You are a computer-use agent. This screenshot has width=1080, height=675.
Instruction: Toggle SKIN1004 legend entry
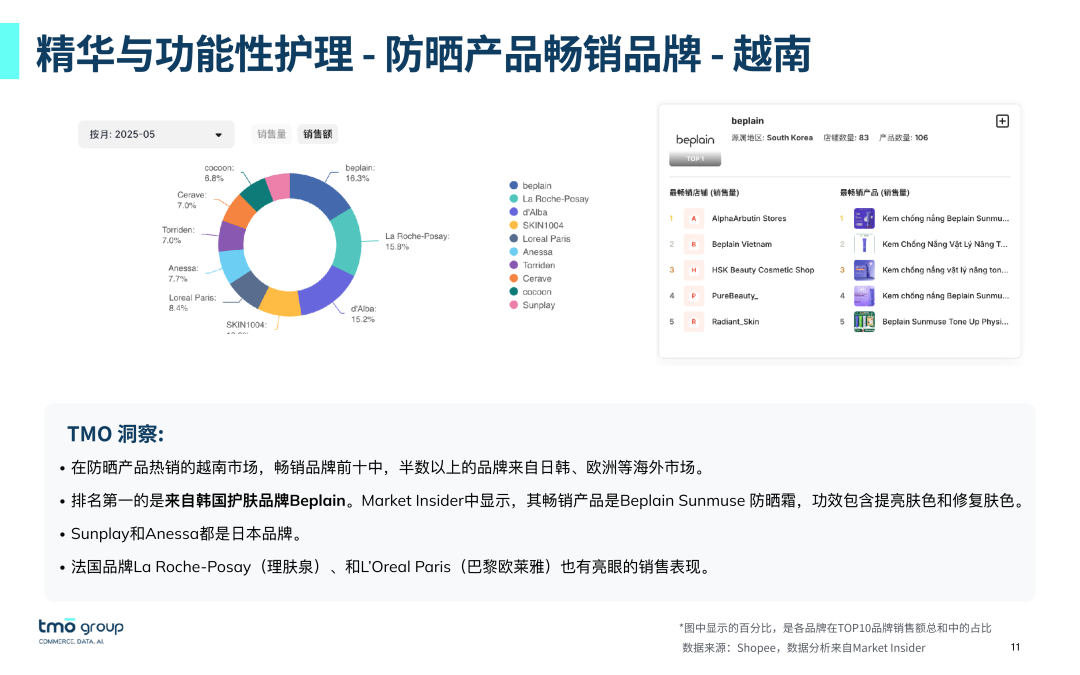tap(536, 225)
